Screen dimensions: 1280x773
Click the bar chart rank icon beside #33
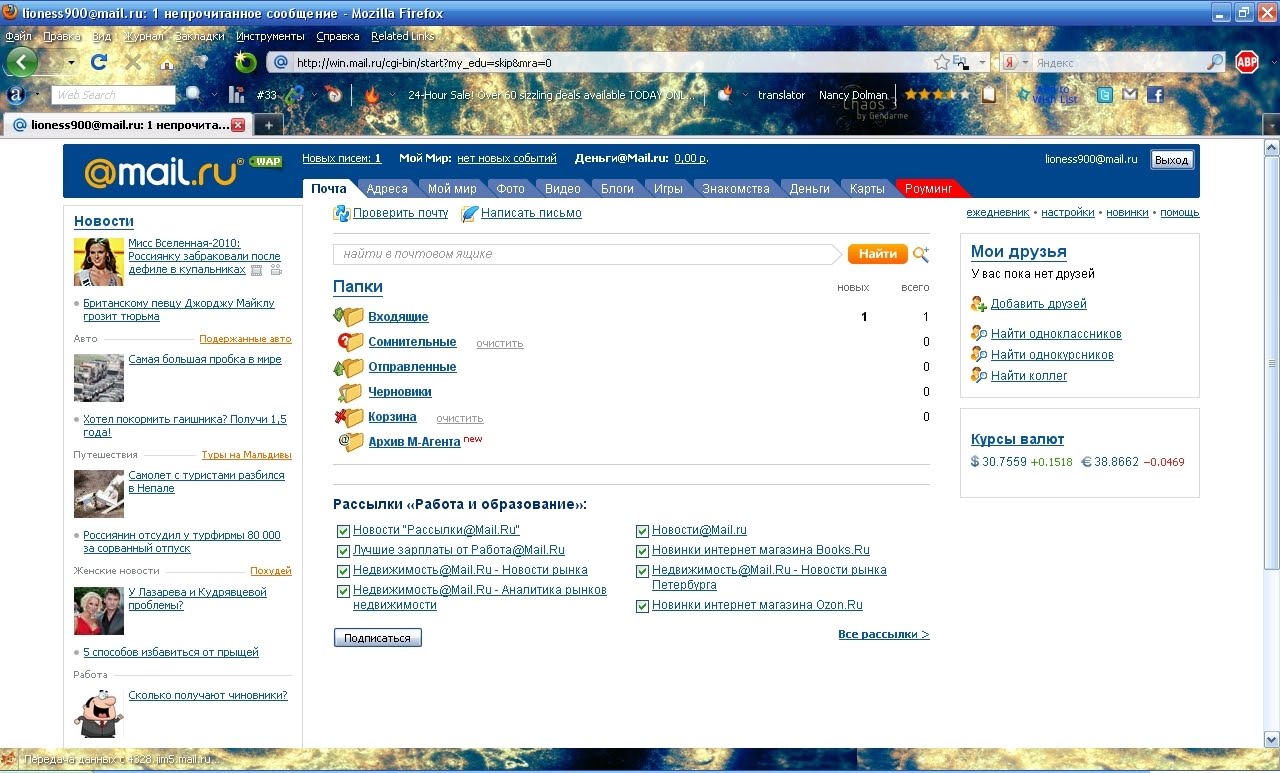[237, 95]
